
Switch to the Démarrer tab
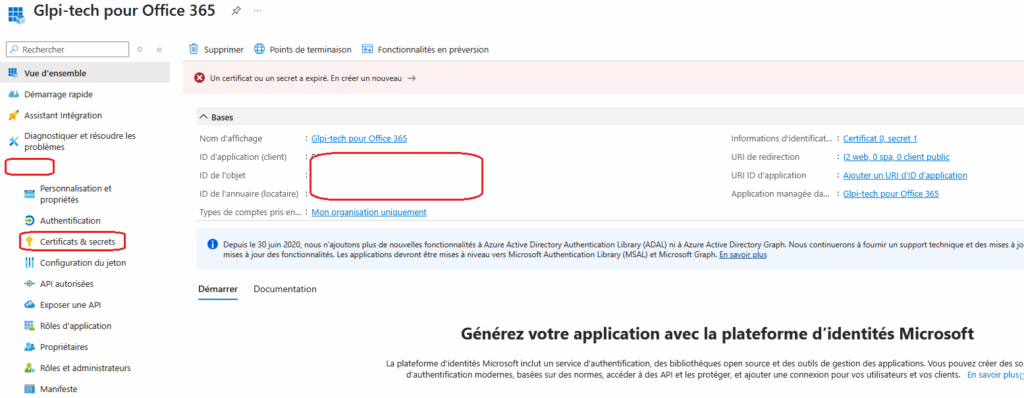pyautogui.click(x=217, y=289)
